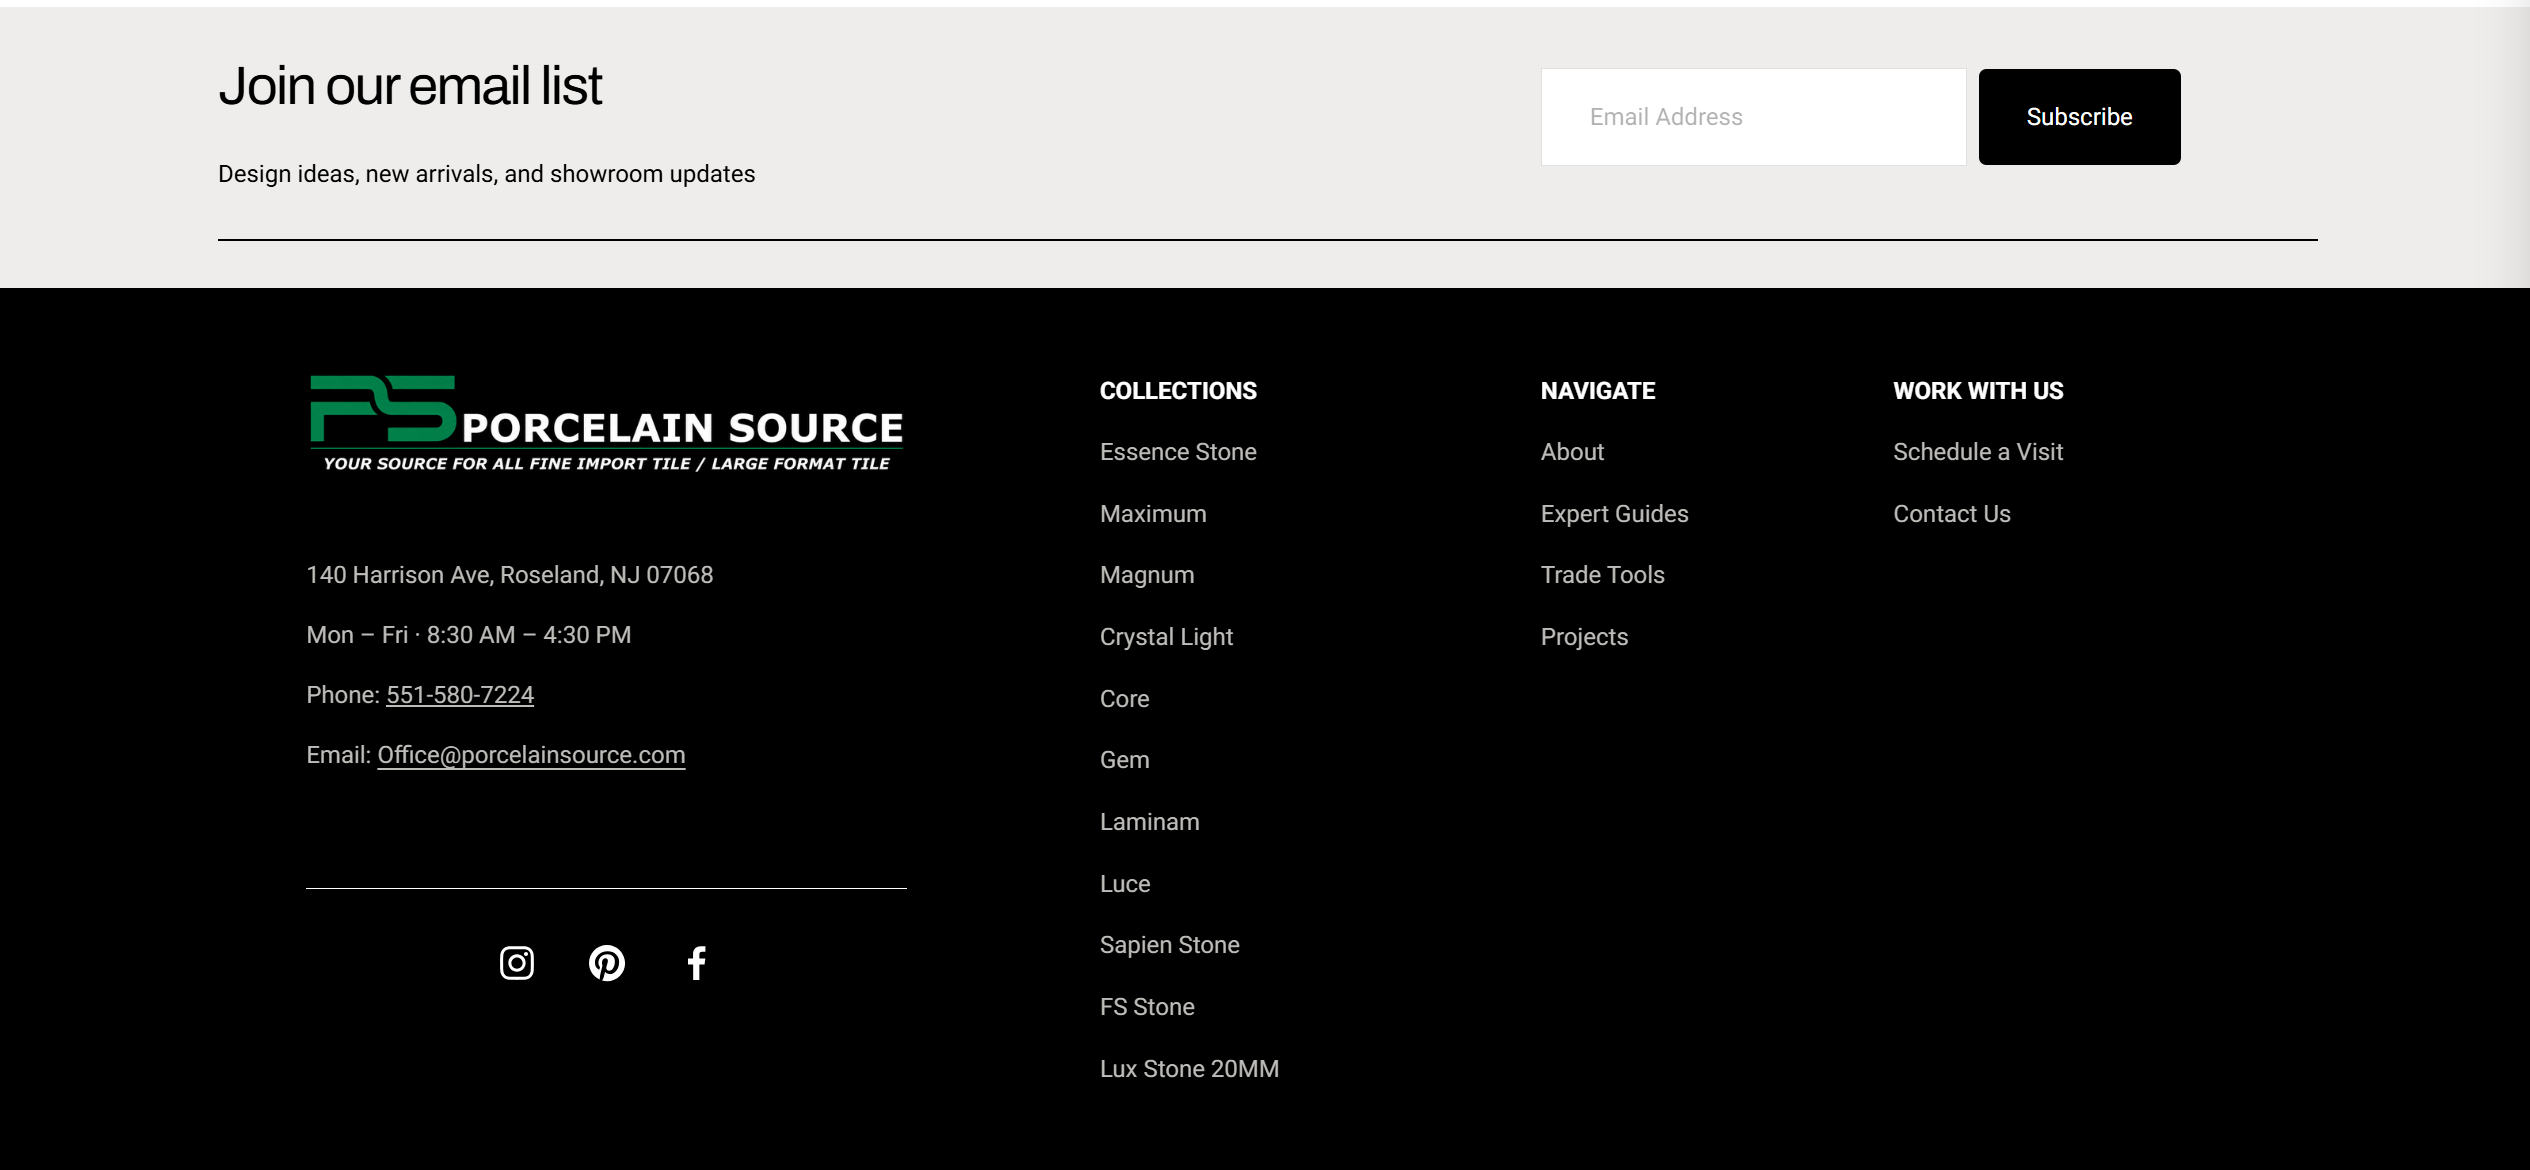Open the Maximum collection link
Screen dimensions: 2530x1170
pyautogui.click(x=1153, y=514)
